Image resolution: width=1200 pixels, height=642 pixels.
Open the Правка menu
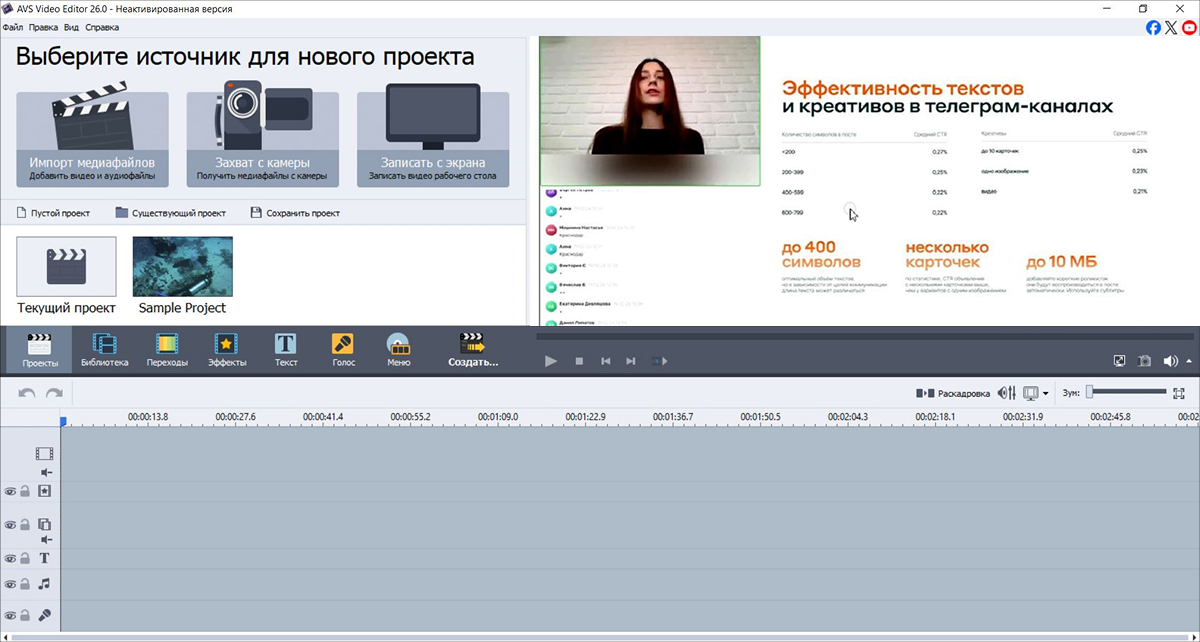pos(43,27)
